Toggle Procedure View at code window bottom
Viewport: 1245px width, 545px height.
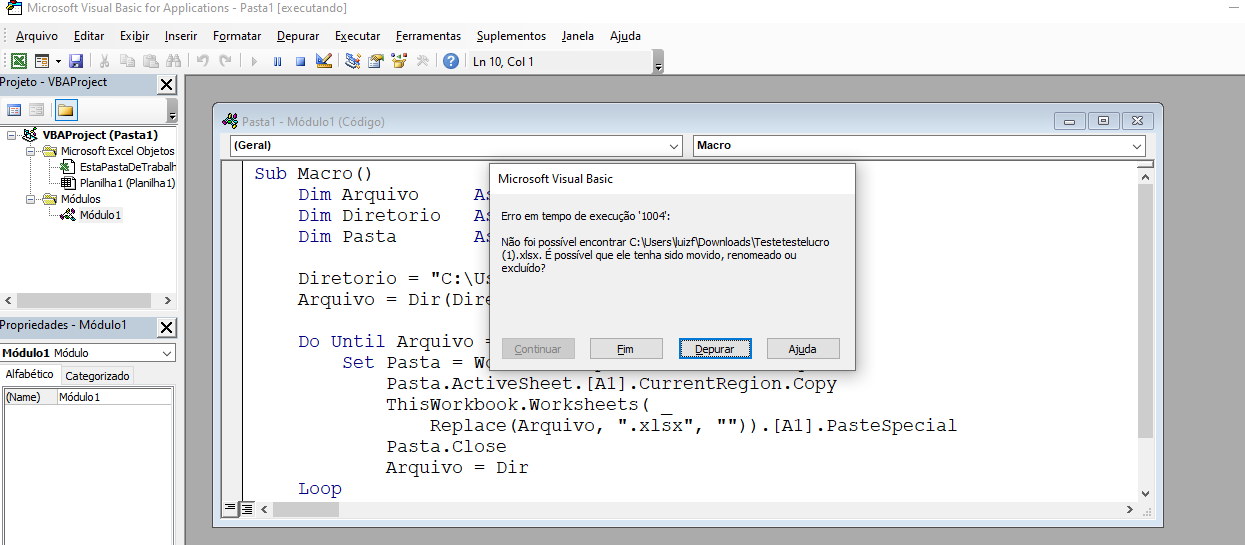[x=230, y=509]
